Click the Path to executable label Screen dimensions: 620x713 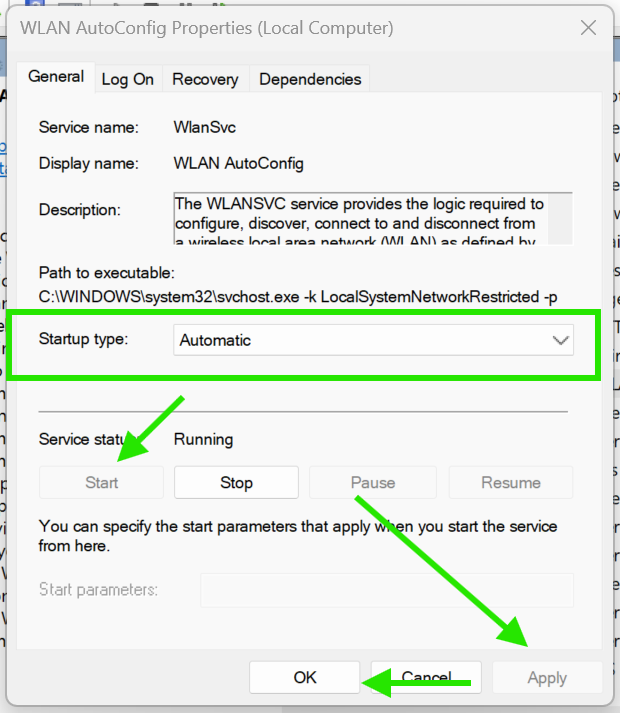[106, 273]
